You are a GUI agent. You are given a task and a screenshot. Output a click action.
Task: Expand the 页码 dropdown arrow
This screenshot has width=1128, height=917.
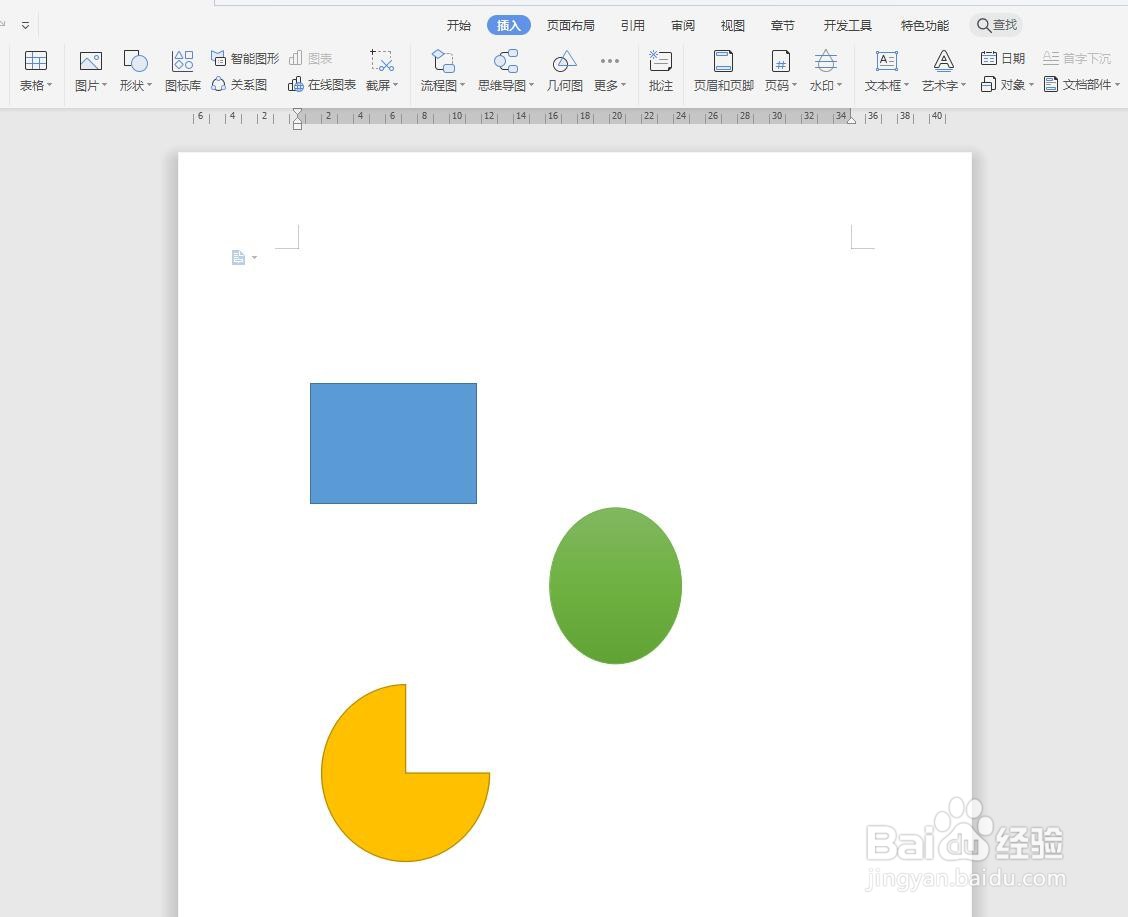794,85
